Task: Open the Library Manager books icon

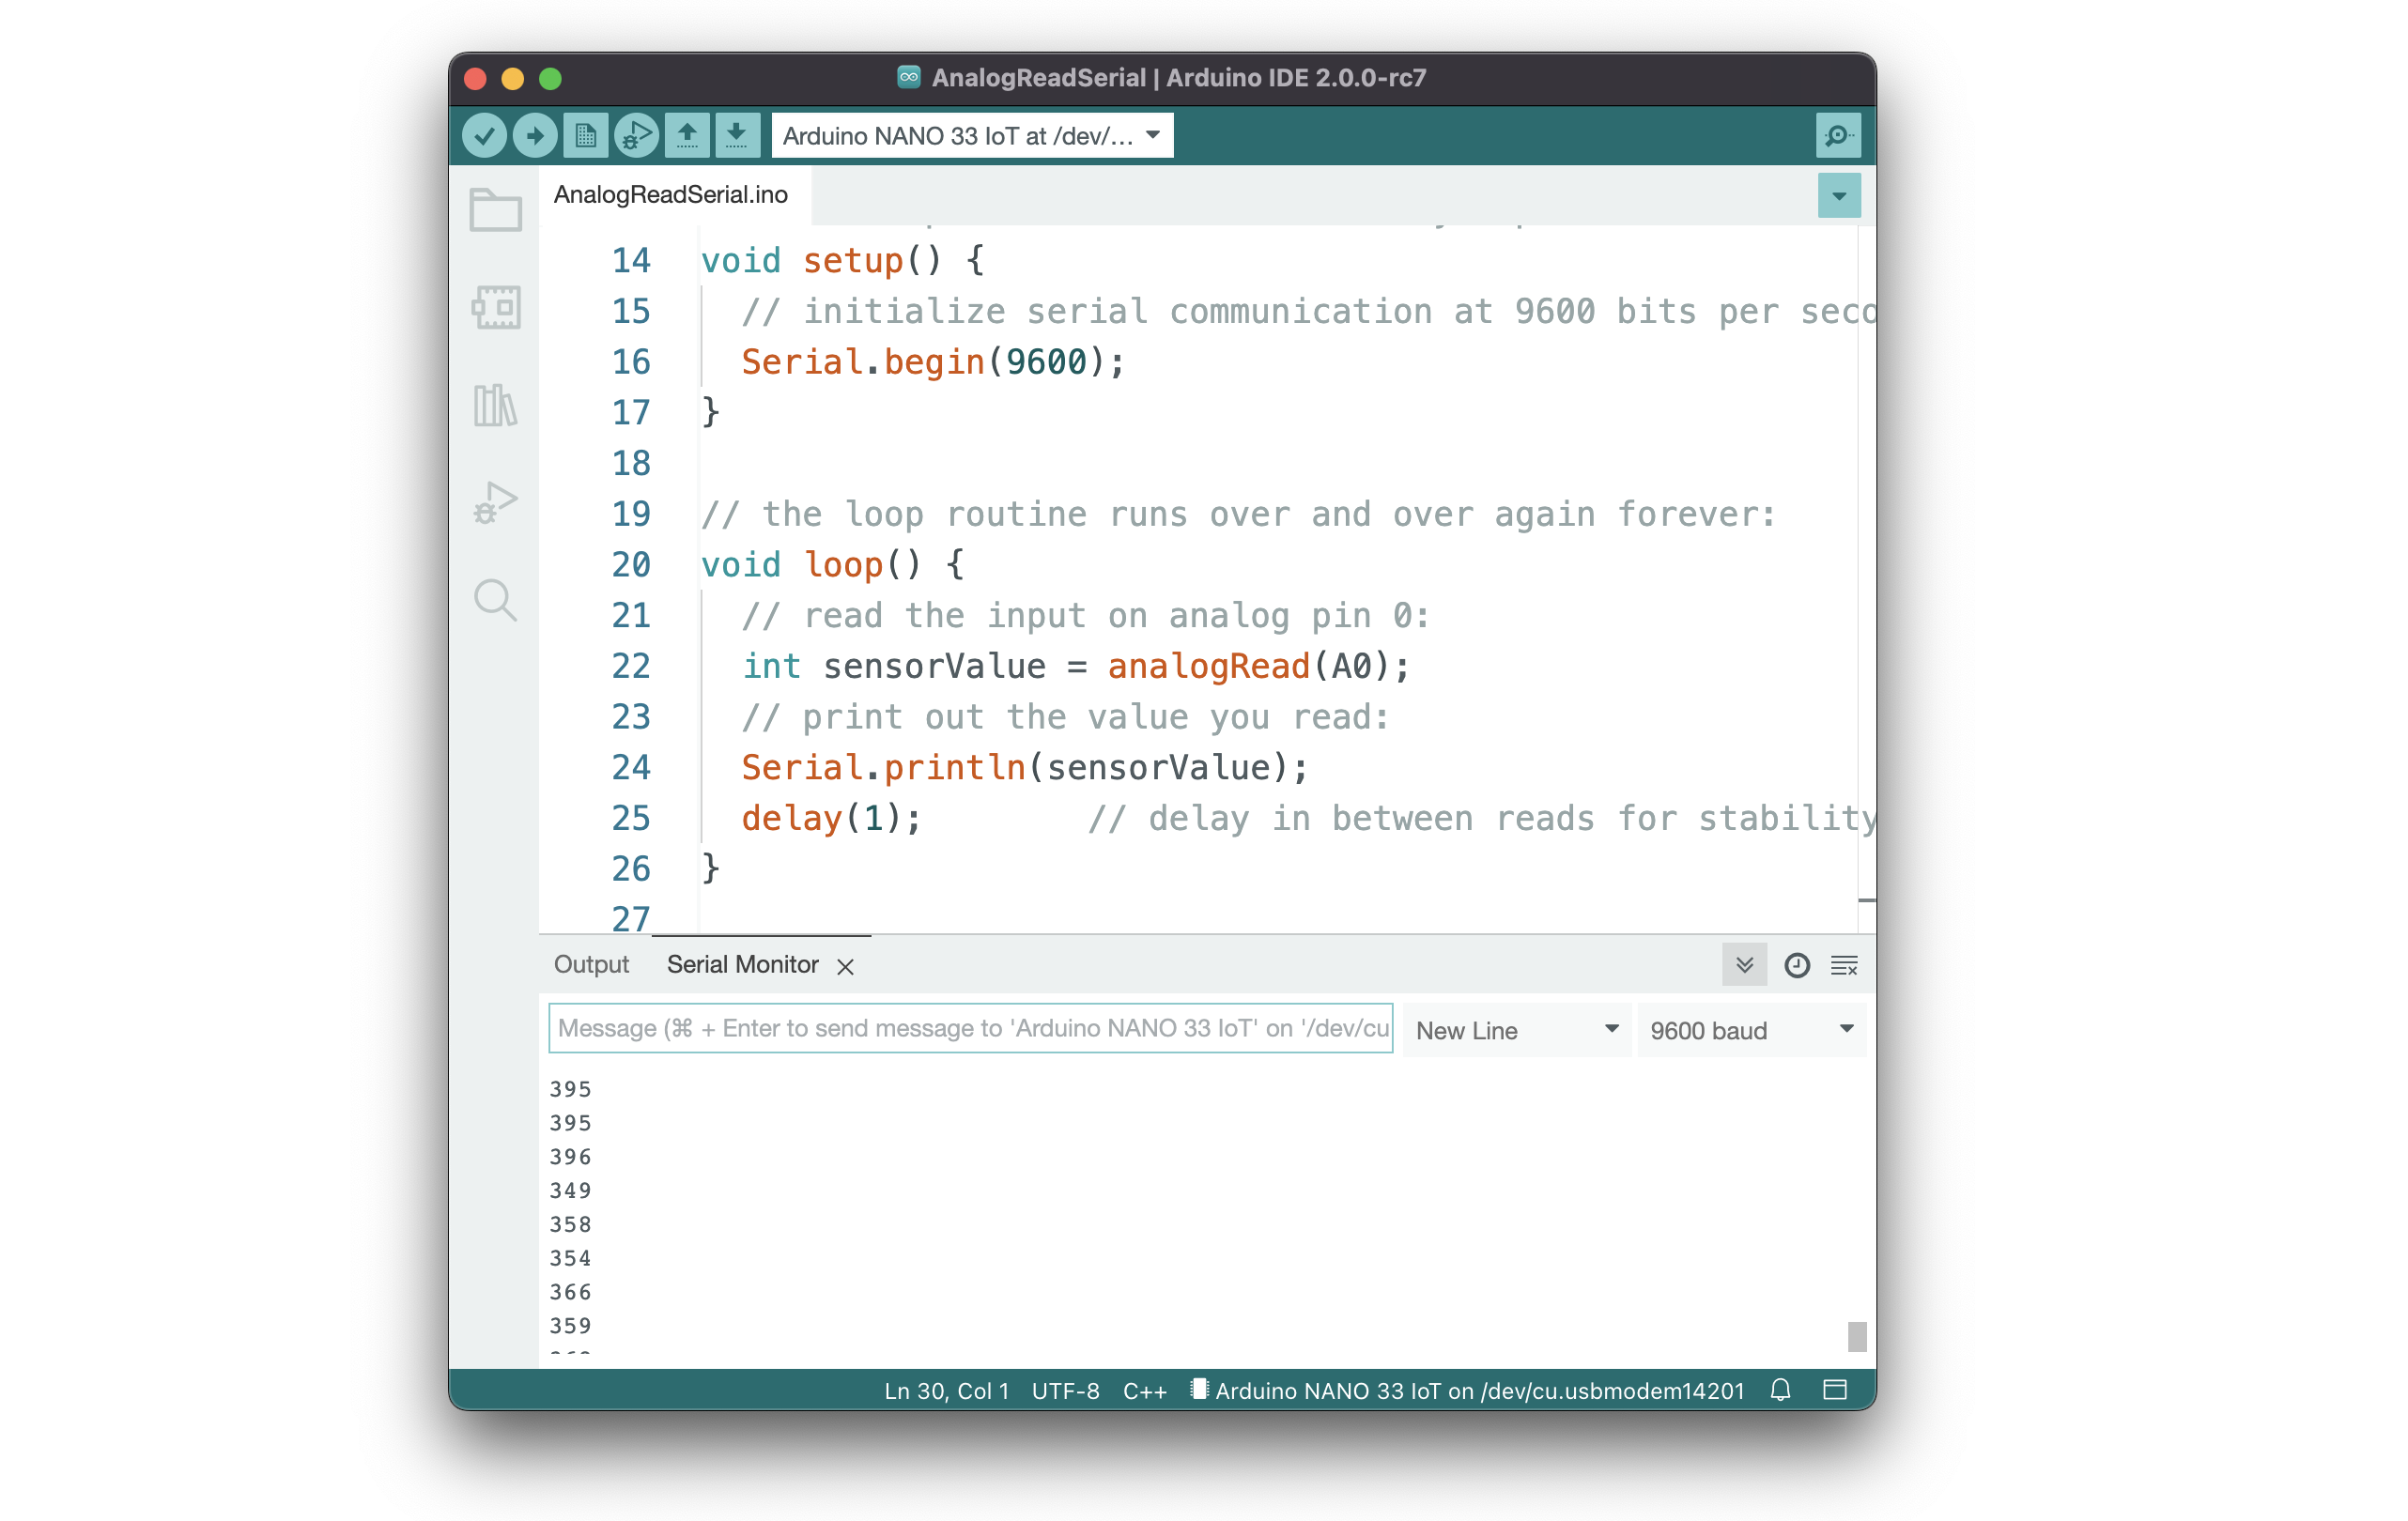Action: pos(495,405)
